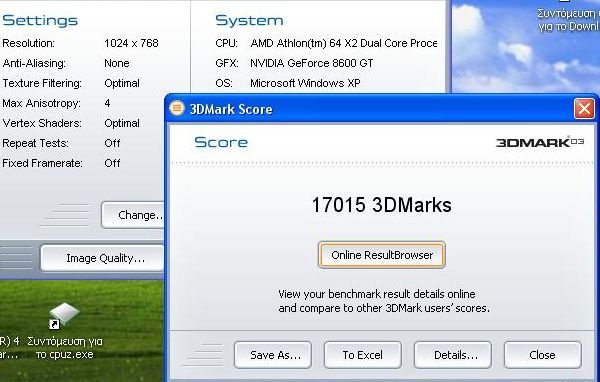Open Image Quality... options
600x382 pixels.
103,258
